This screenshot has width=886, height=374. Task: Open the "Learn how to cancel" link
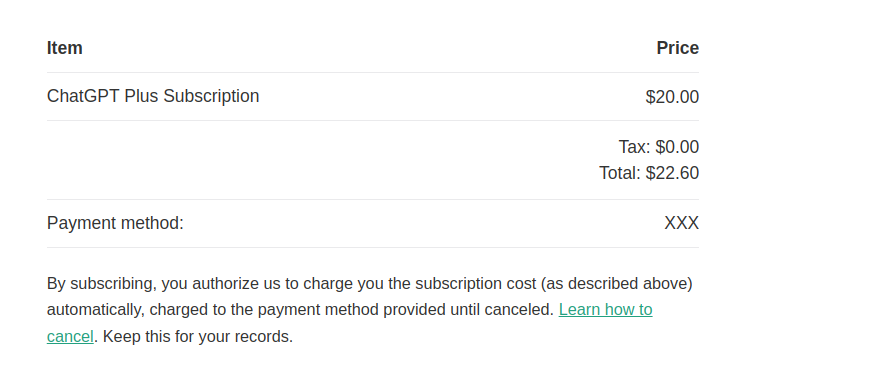tap(605, 310)
